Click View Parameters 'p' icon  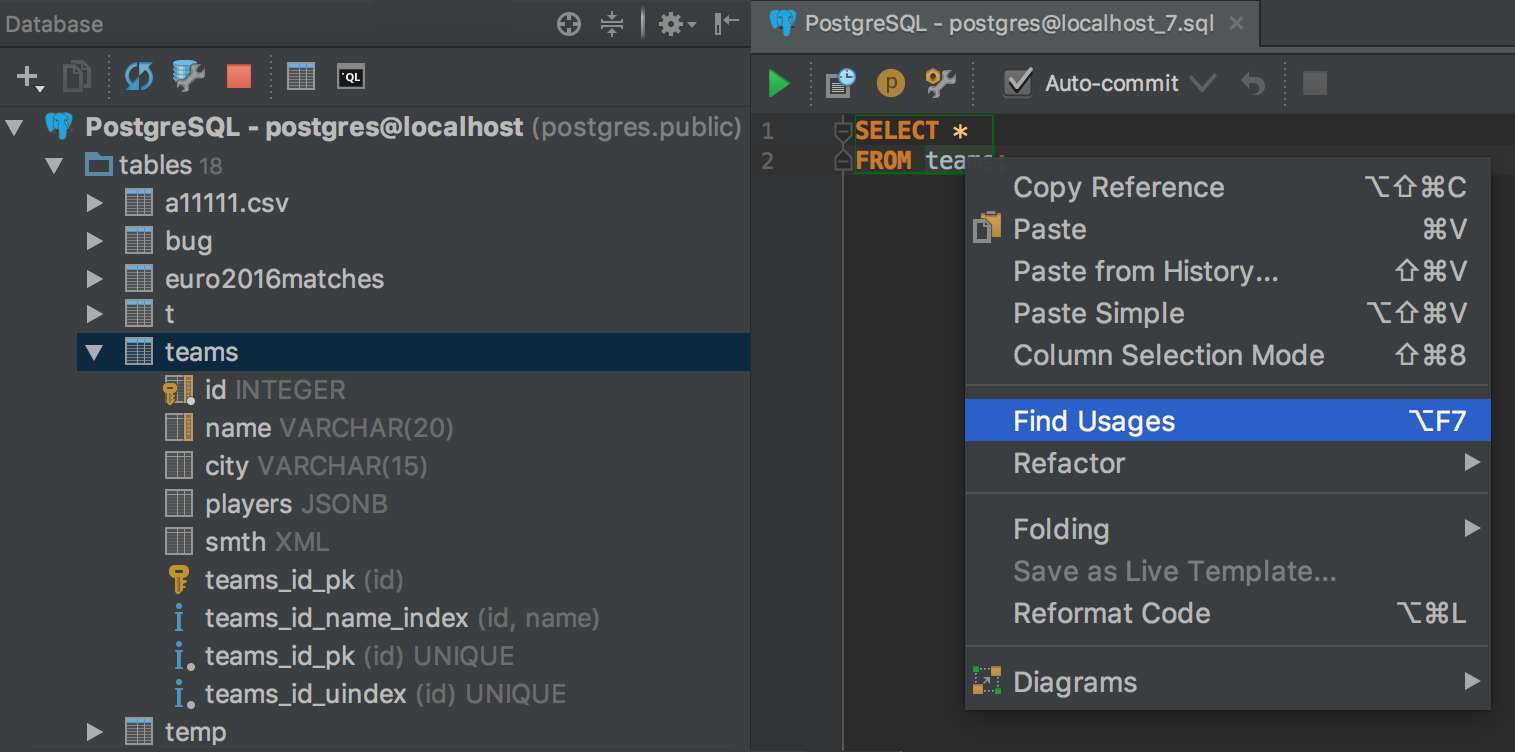coord(890,83)
